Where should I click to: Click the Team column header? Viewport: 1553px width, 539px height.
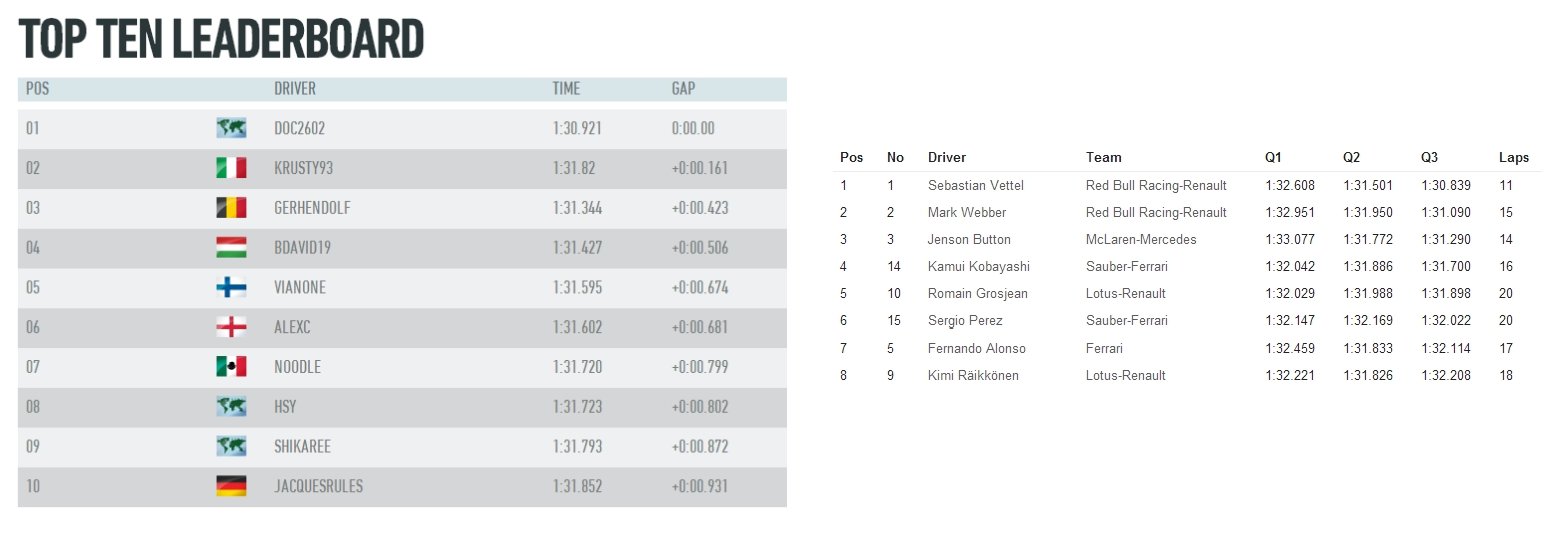pyautogui.click(x=1103, y=157)
